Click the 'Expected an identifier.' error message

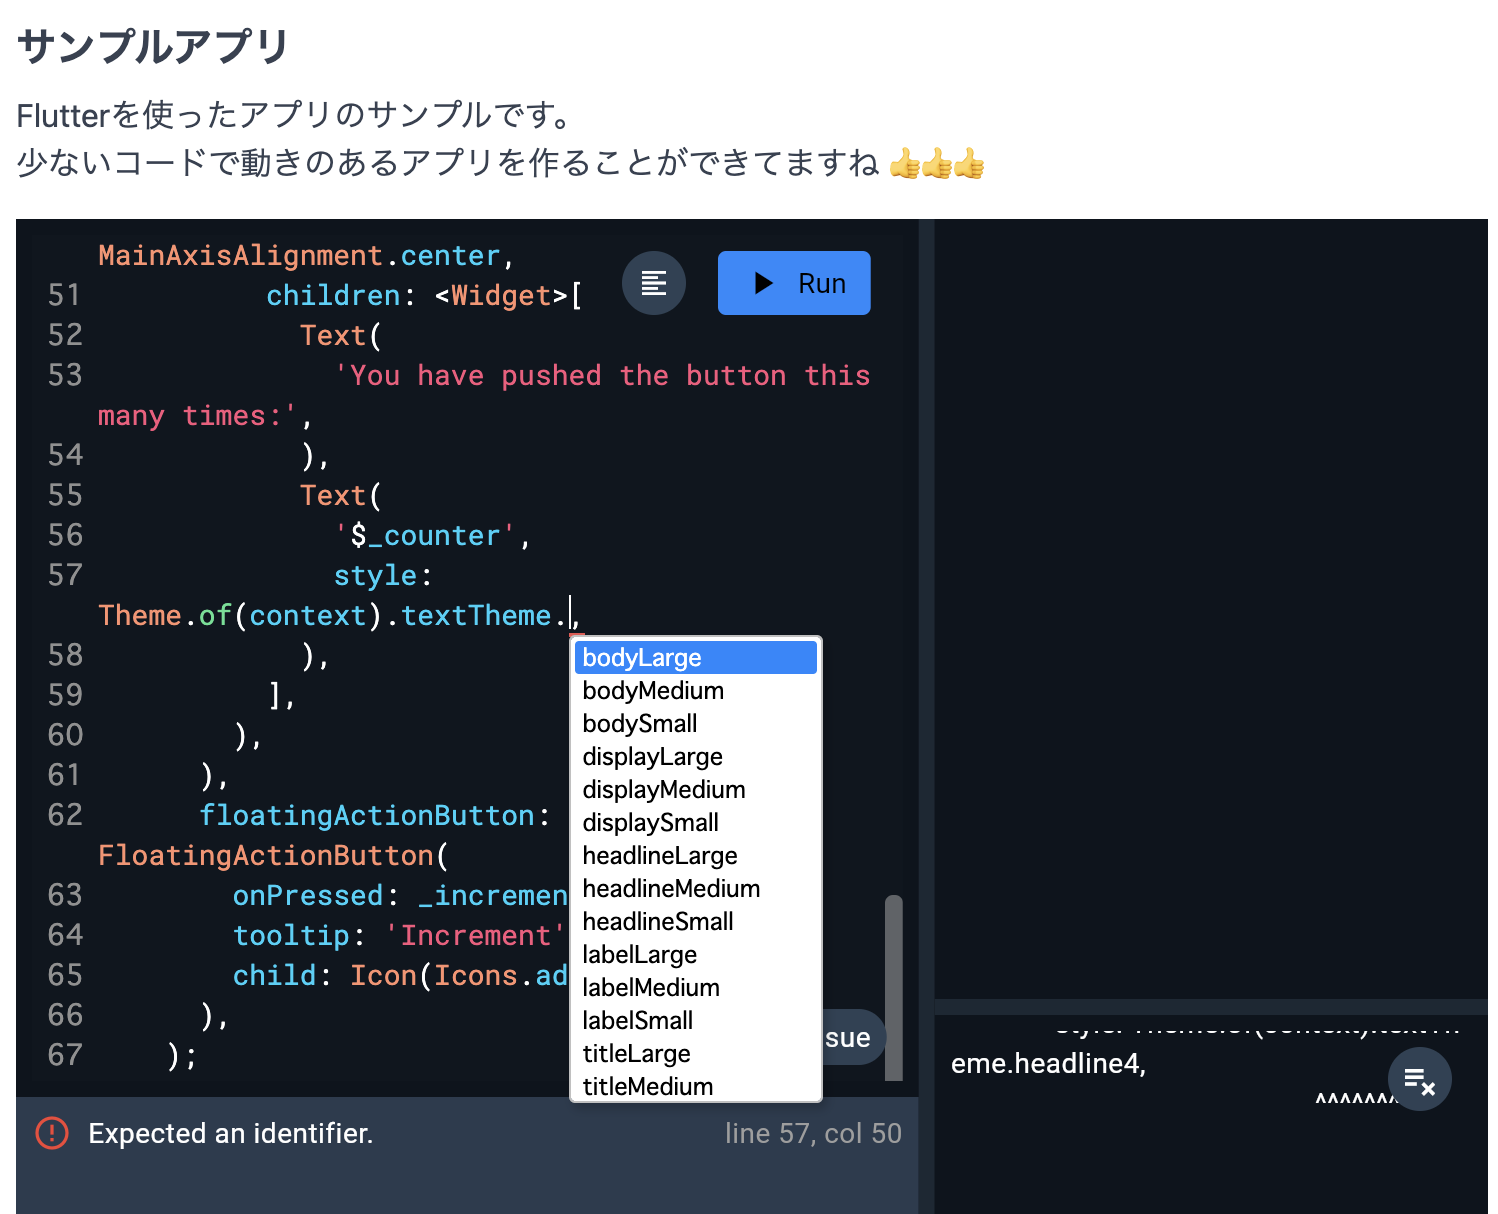pos(231,1133)
